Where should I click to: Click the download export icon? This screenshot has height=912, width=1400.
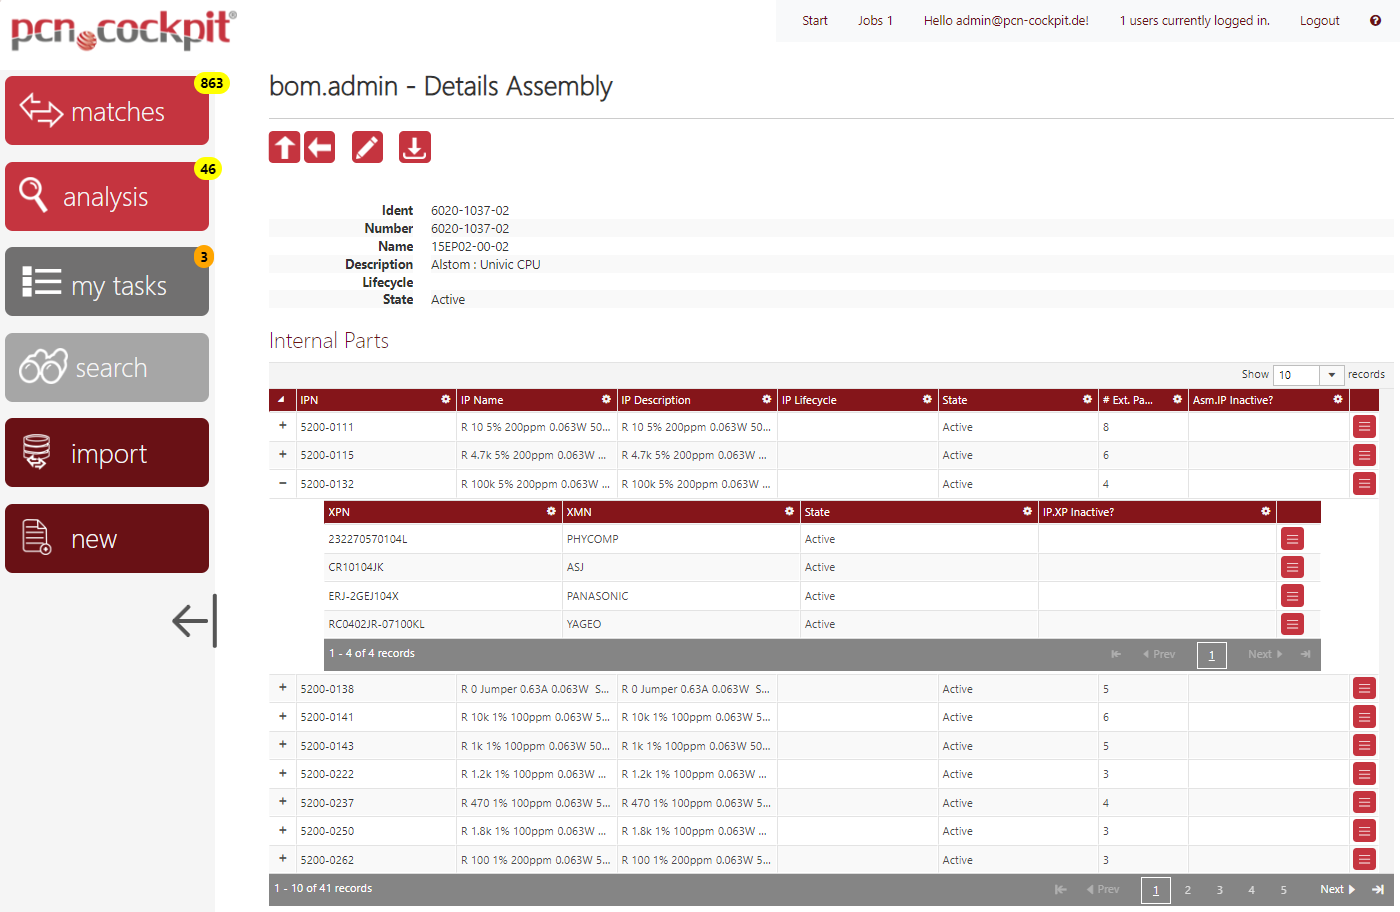[414, 148]
